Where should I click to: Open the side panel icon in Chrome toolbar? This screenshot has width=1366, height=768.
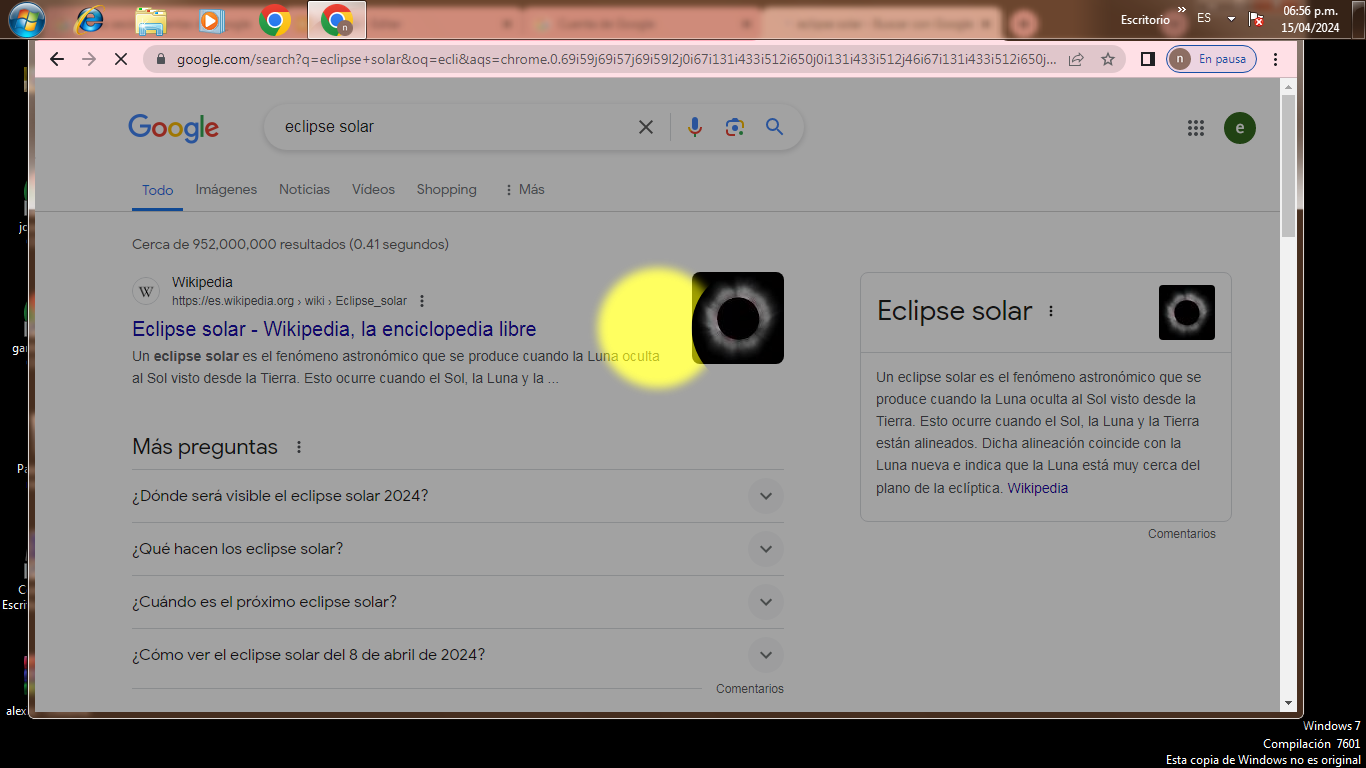pyautogui.click(x=1148, y=59)
